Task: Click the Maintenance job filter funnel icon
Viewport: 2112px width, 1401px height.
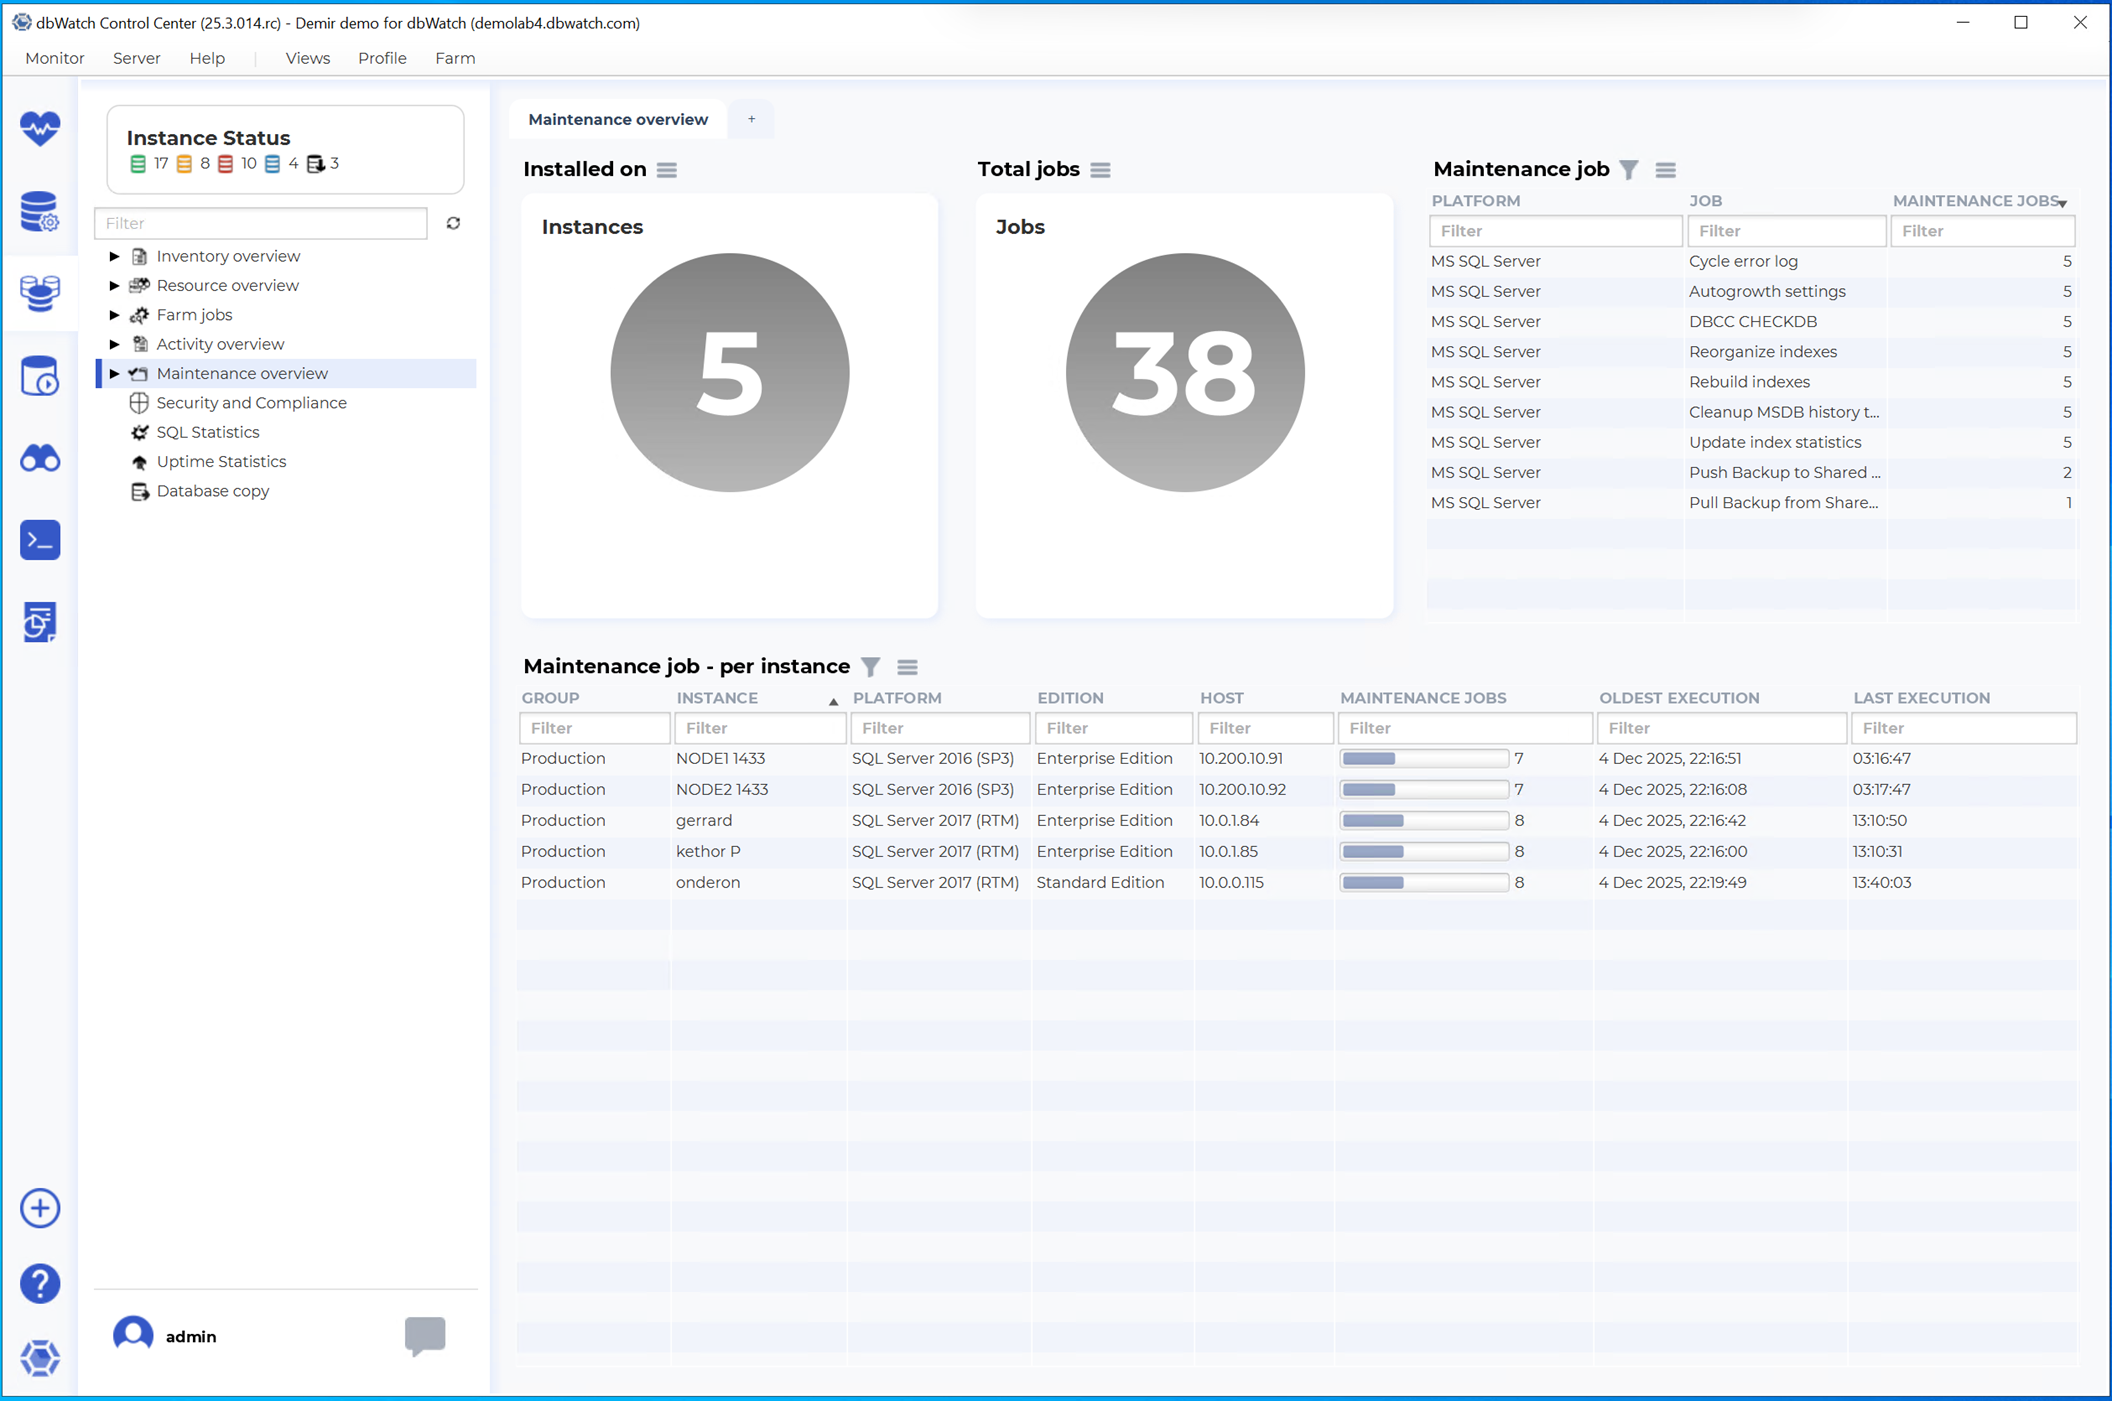Action: click(x=1629, y=170)
